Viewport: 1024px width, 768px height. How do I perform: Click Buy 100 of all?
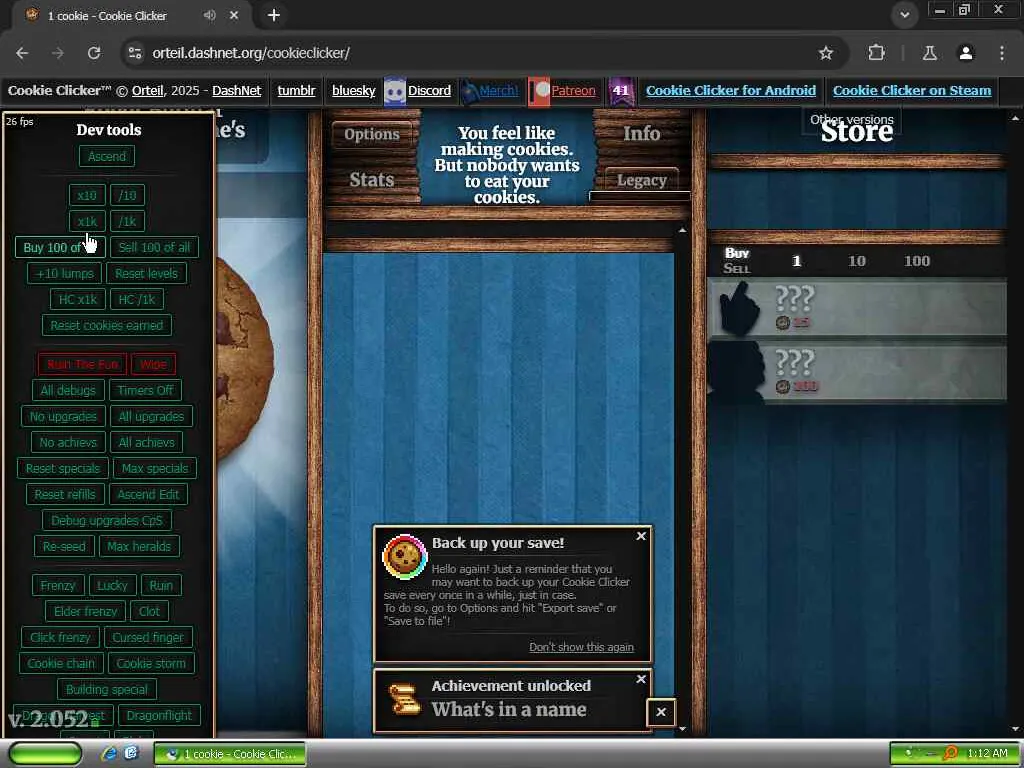pyautogui.click(x=60, y=248)
